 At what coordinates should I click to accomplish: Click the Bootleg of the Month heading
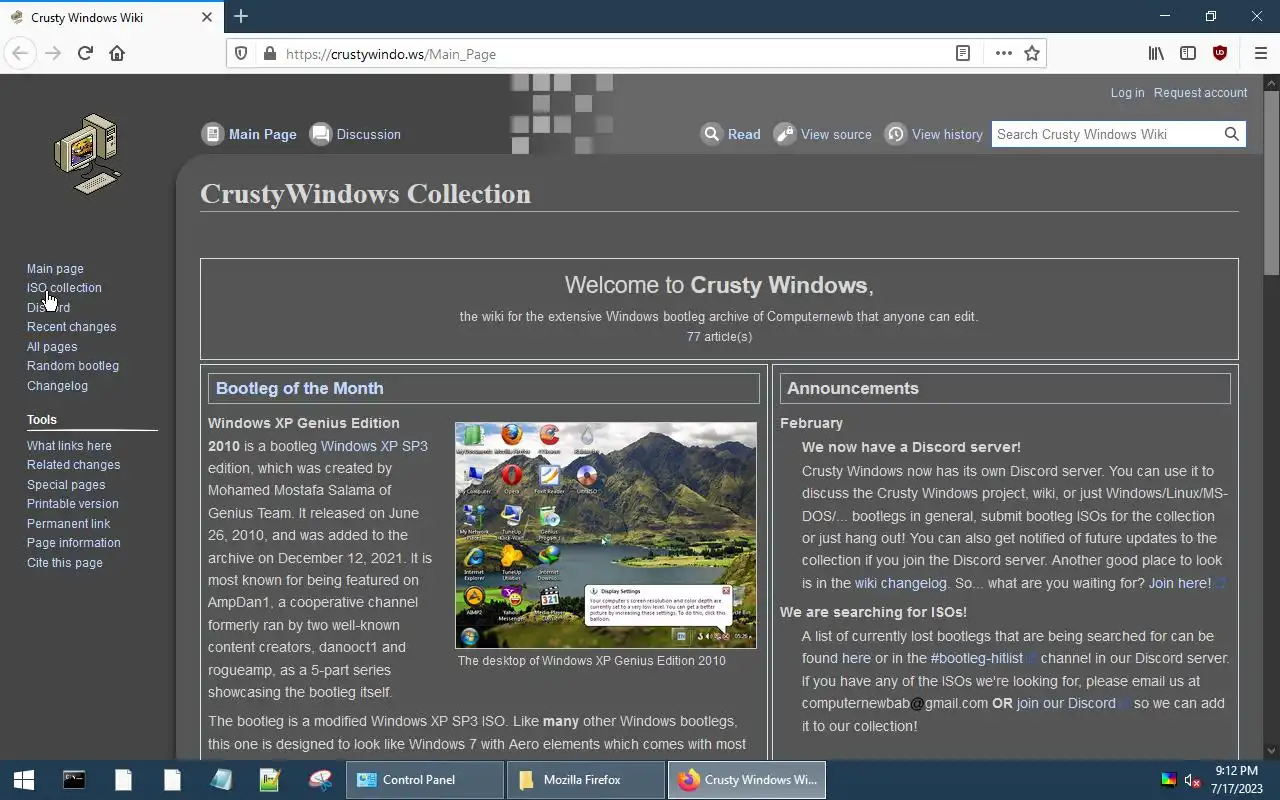pyautogui.click(x=300, y=388)
